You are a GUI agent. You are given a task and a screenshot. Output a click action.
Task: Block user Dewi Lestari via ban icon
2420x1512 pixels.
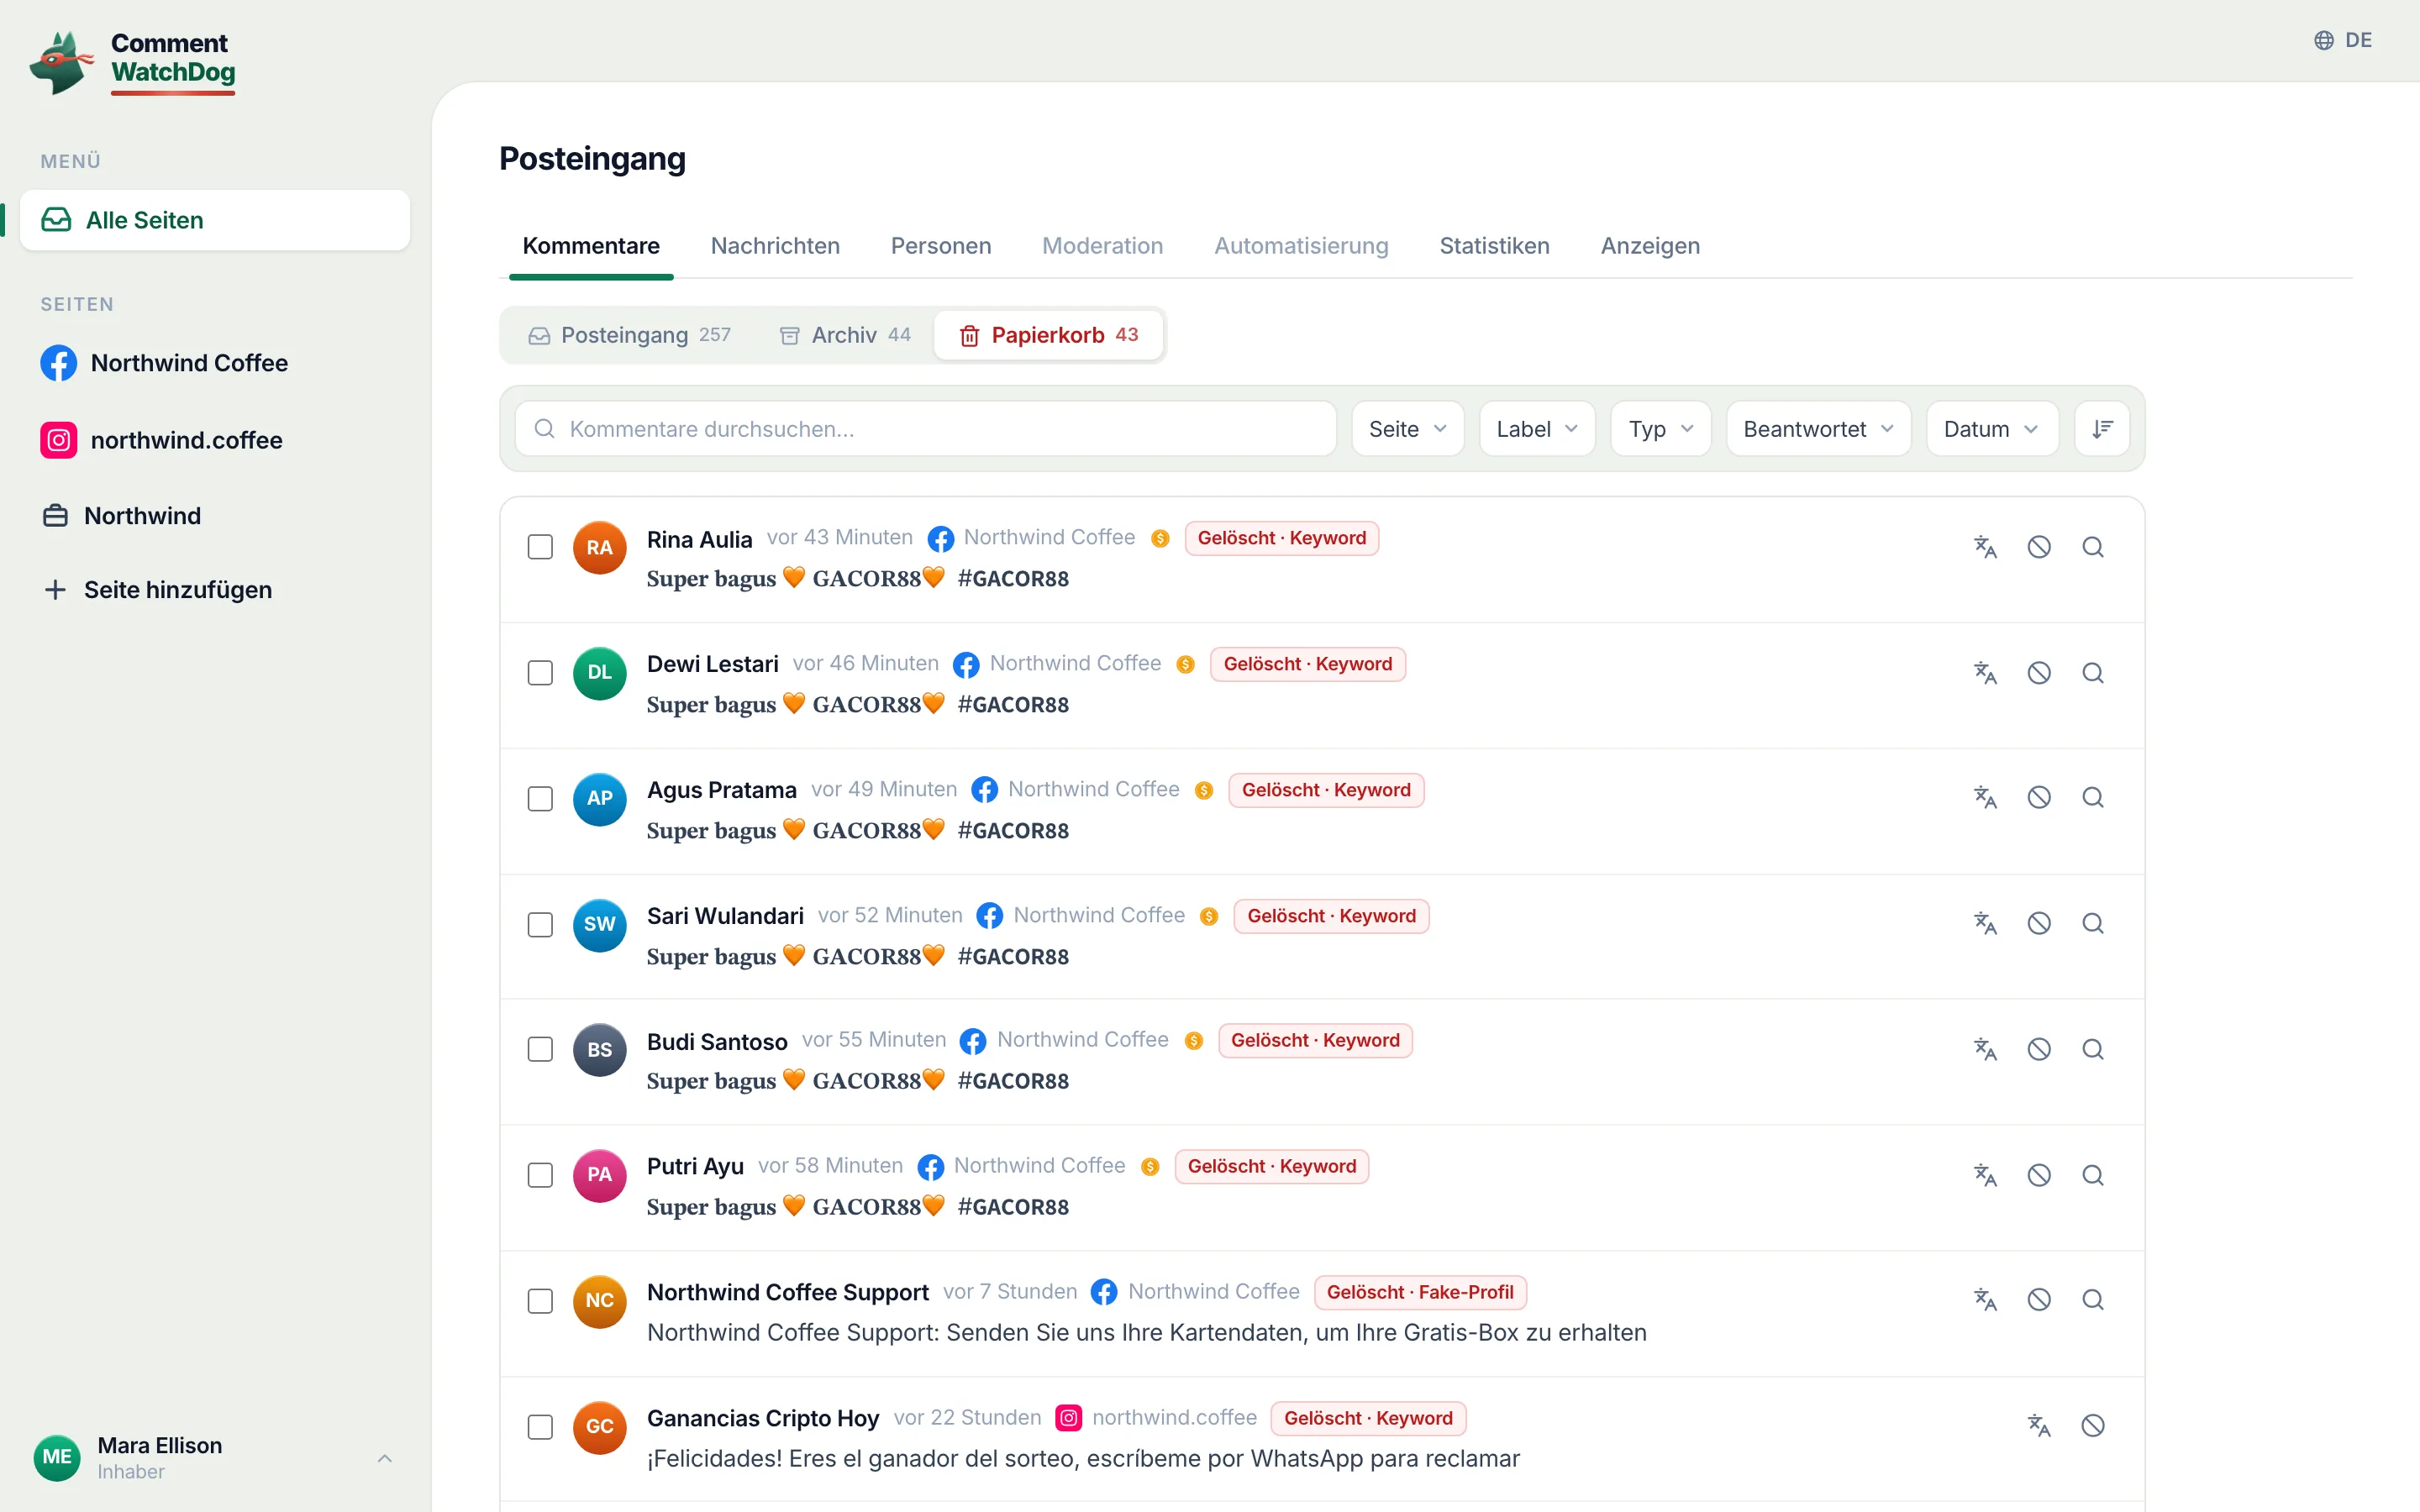click(x=2039, y=673)
